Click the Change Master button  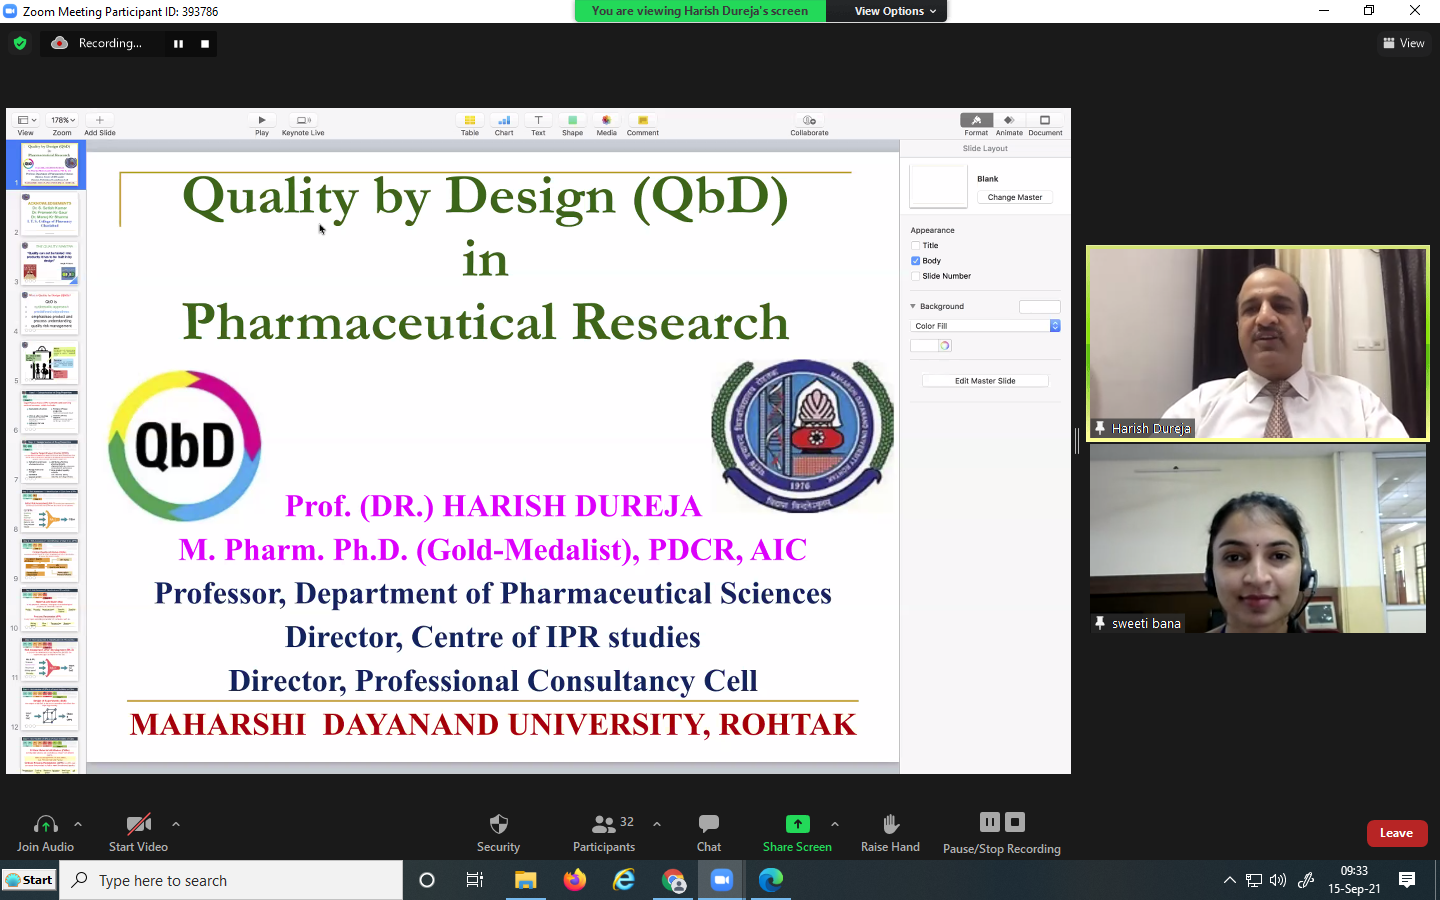click(1015, 197)
